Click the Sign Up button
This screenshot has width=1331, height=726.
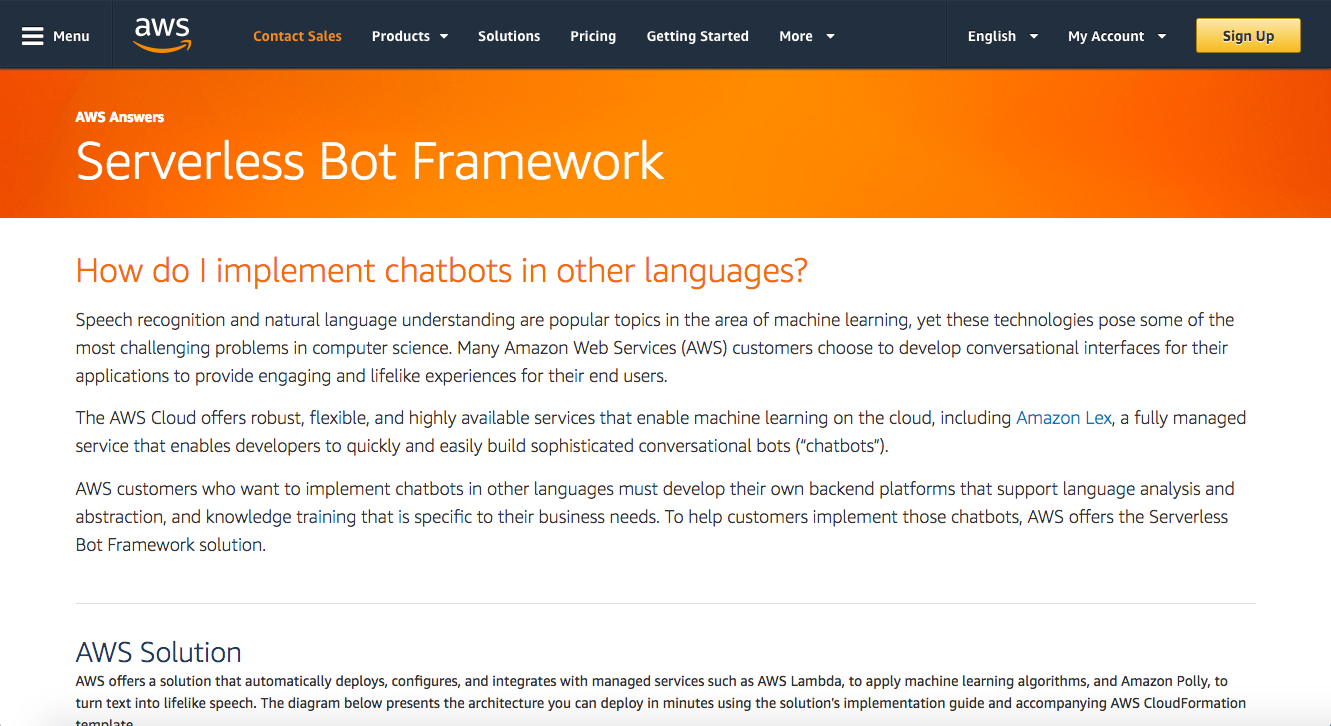(x=1248, y=36)
